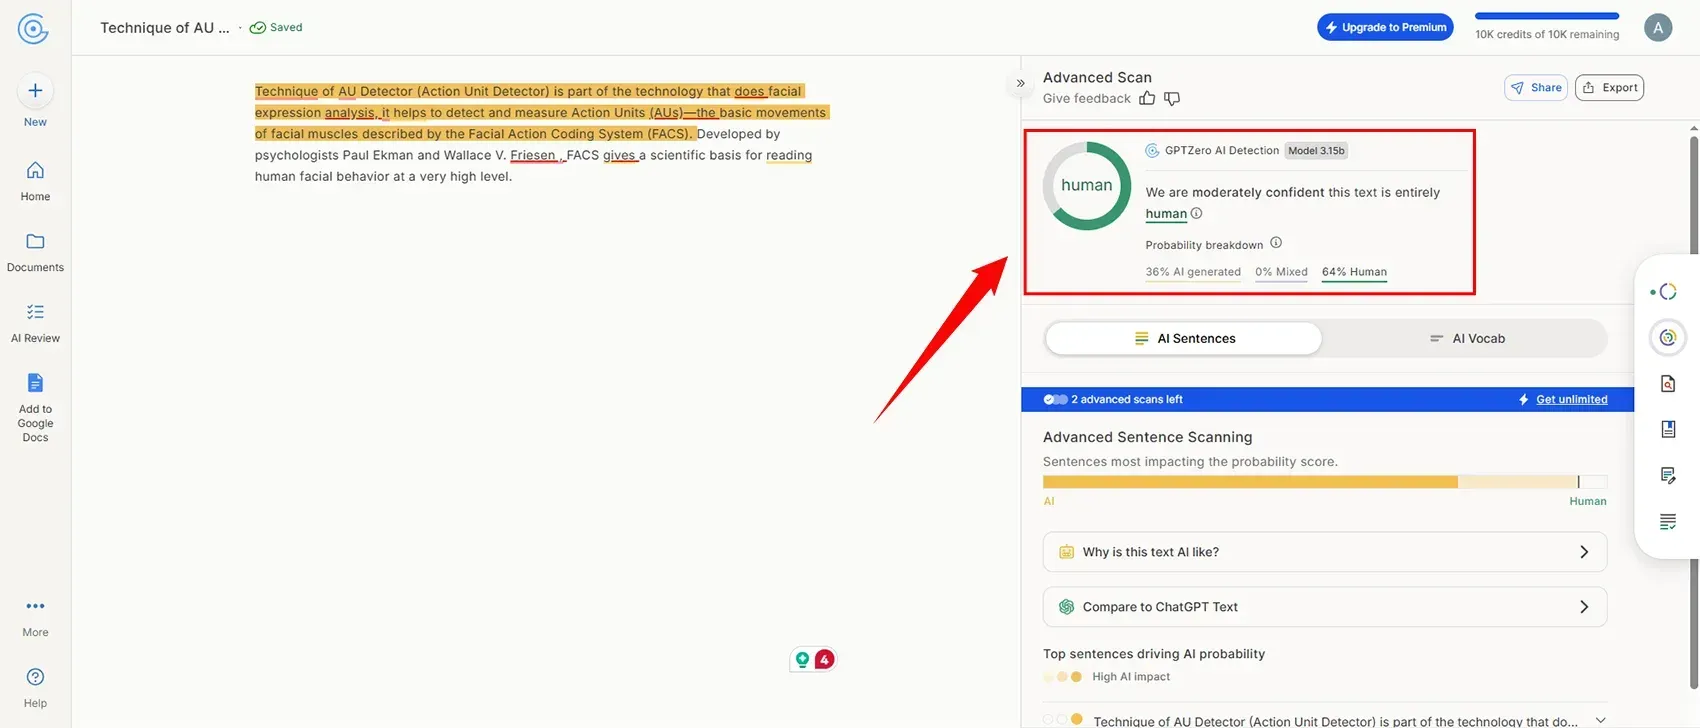Switch to the AI Vocab tab
The height and width of the screenshot is (728, 1700).
point(1466,339)
